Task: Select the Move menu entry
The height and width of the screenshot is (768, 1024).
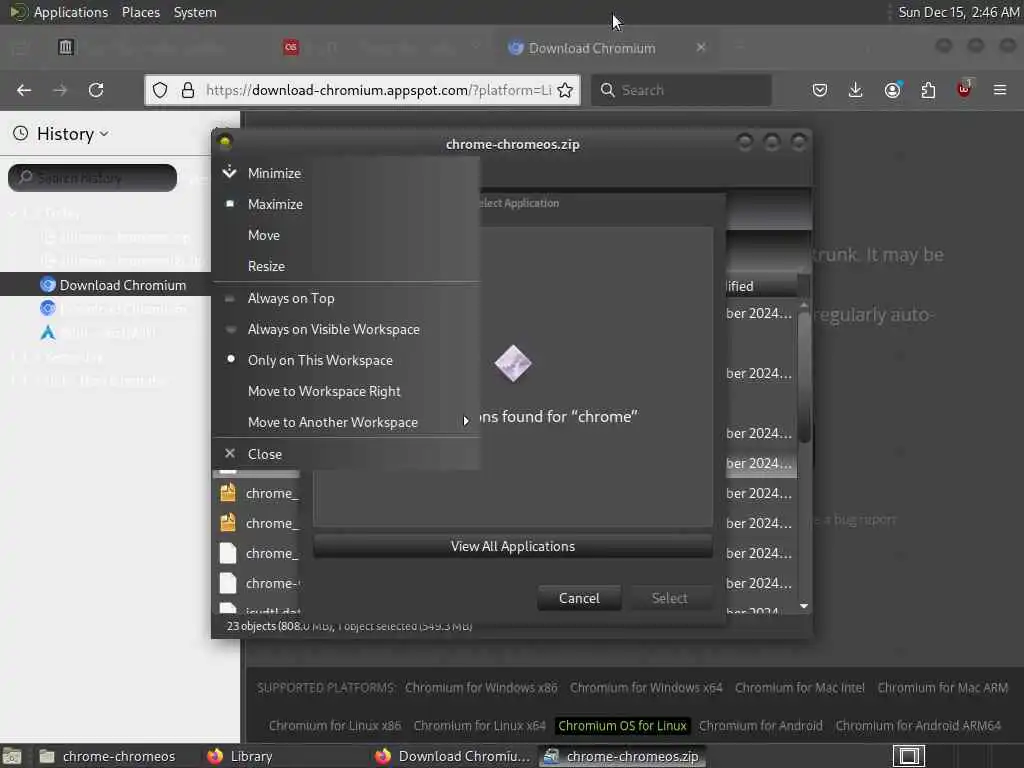Action: tap(346, 235)
